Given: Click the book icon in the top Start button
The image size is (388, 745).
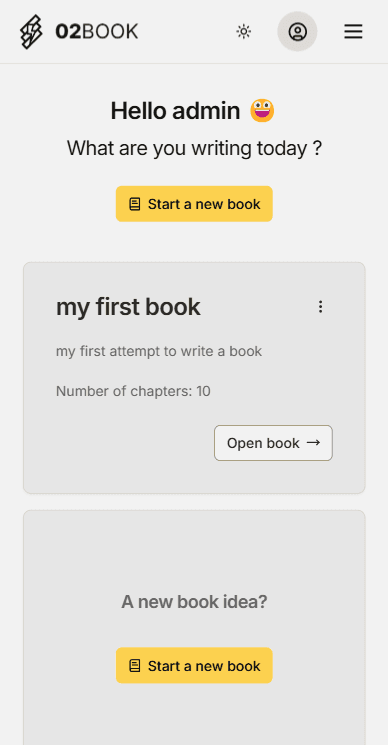Looking at the screenshot, I should point(135,204).
